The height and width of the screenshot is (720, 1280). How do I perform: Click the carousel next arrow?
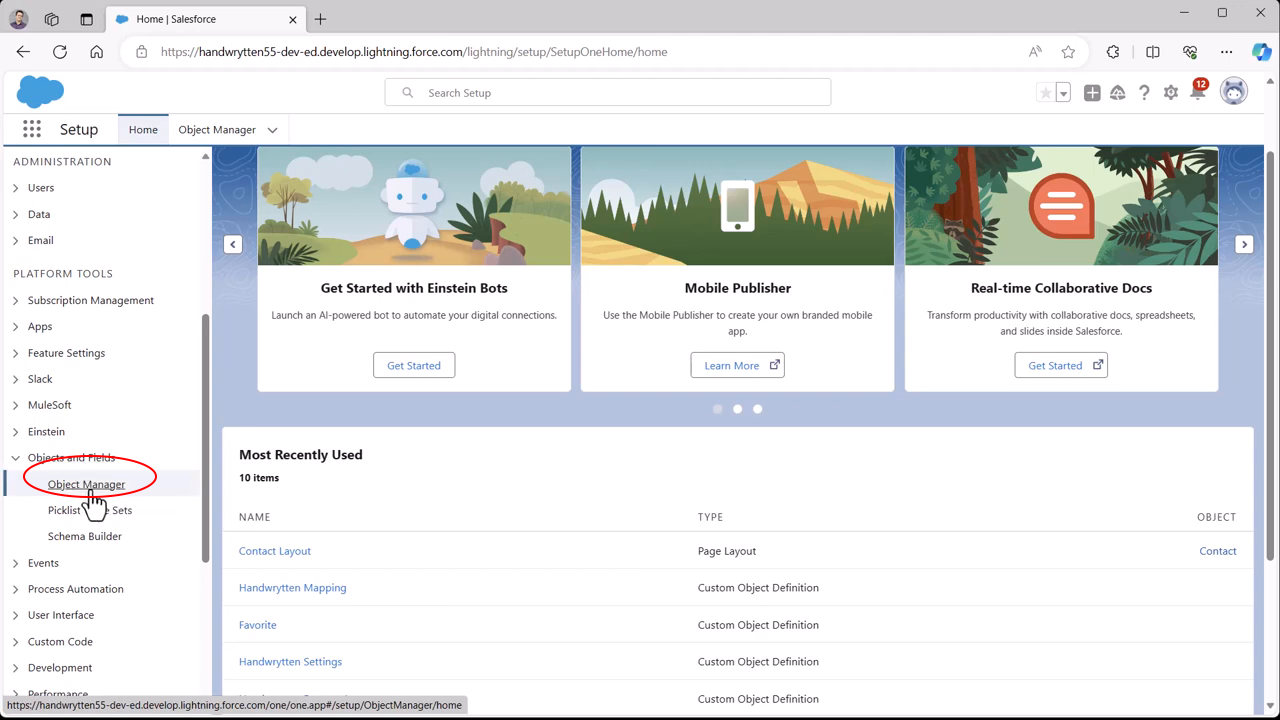(1244, 244)
